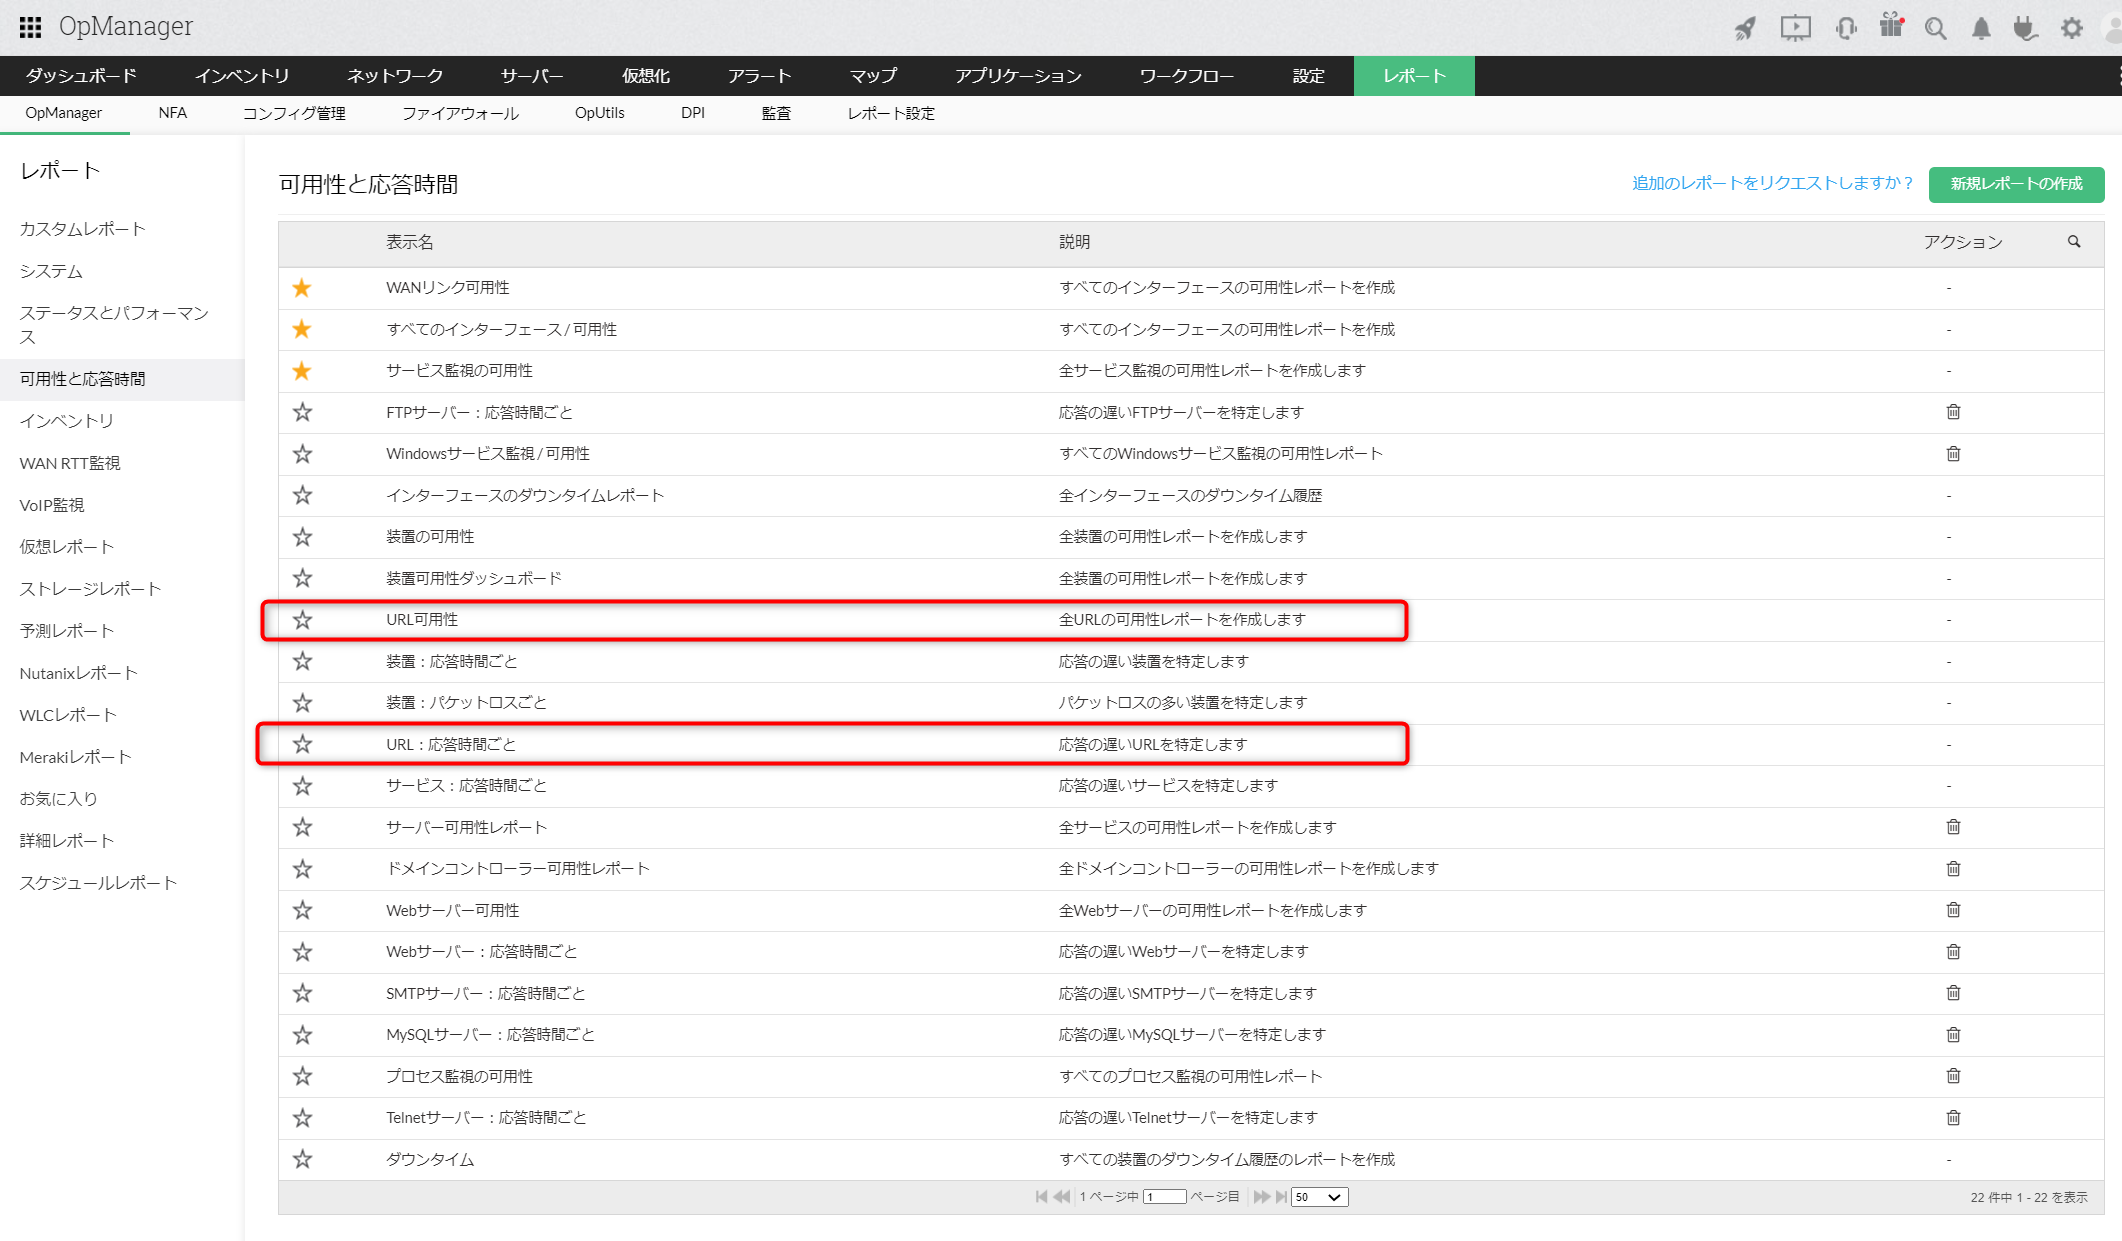Image resolution: width=2122 pixels, height=1241 pixels.
Task: Open the apps grid icon beside OpManager
Action: click(x=30, y=27)
